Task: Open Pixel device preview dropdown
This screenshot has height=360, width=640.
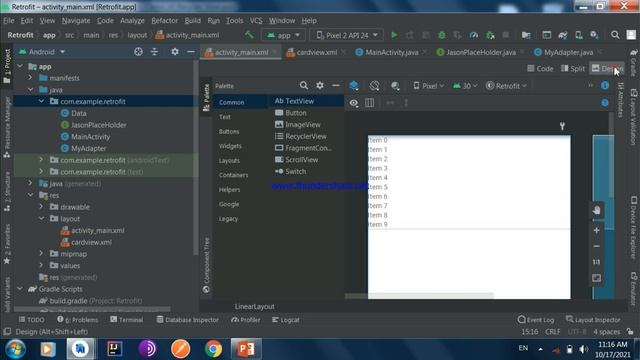Action: pyautogui.click(x=429, y=86)
